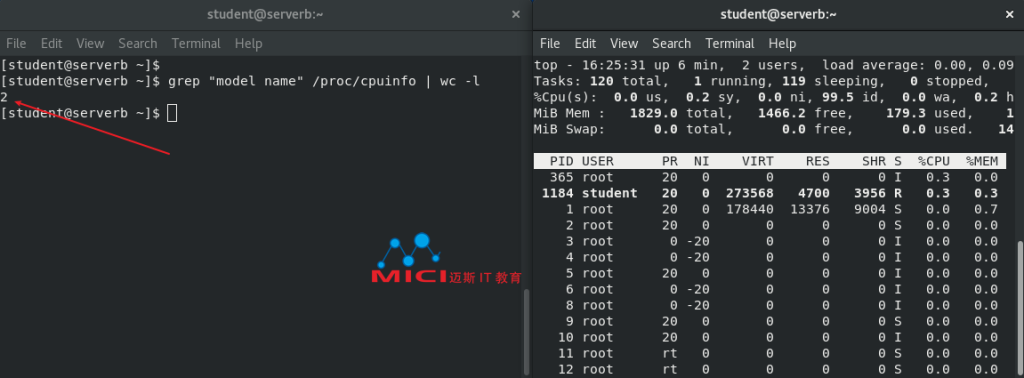Open Terminal menu in left terminal window
Screen dimensions: 1024x378
coord(196,44)
